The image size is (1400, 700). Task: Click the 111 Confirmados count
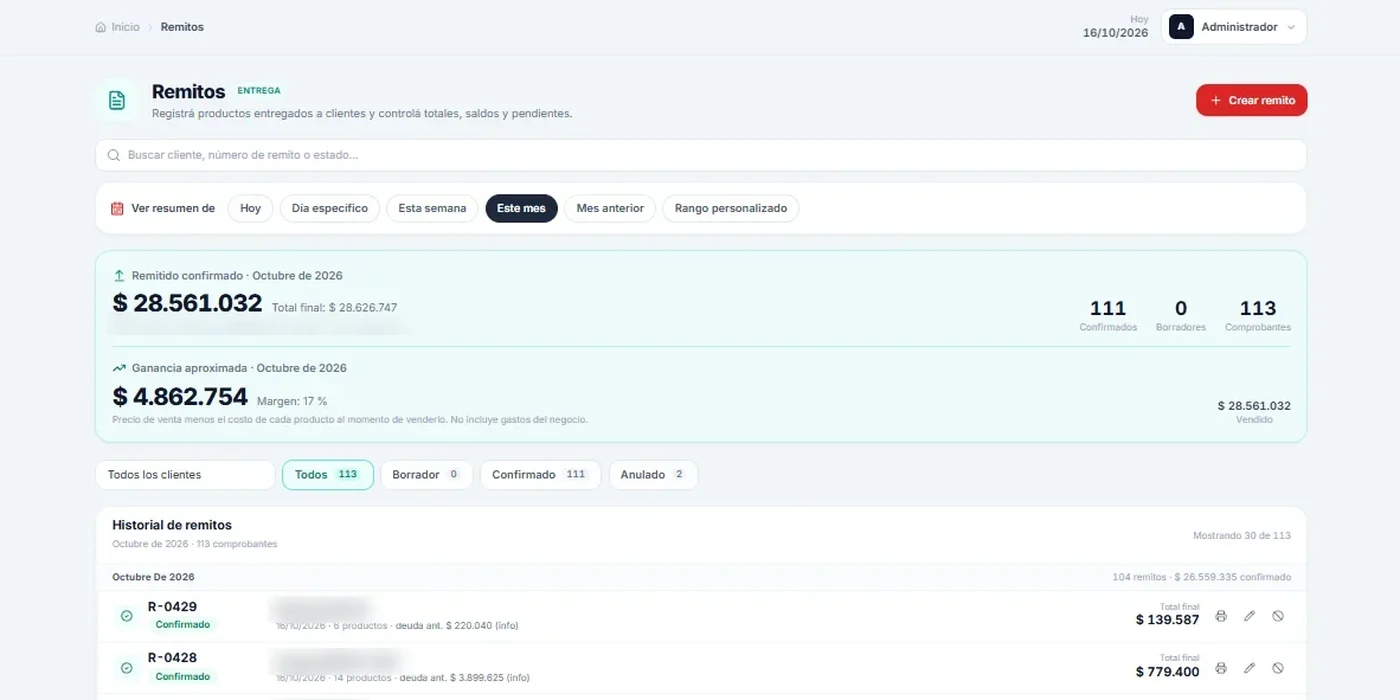point(1108,309)
